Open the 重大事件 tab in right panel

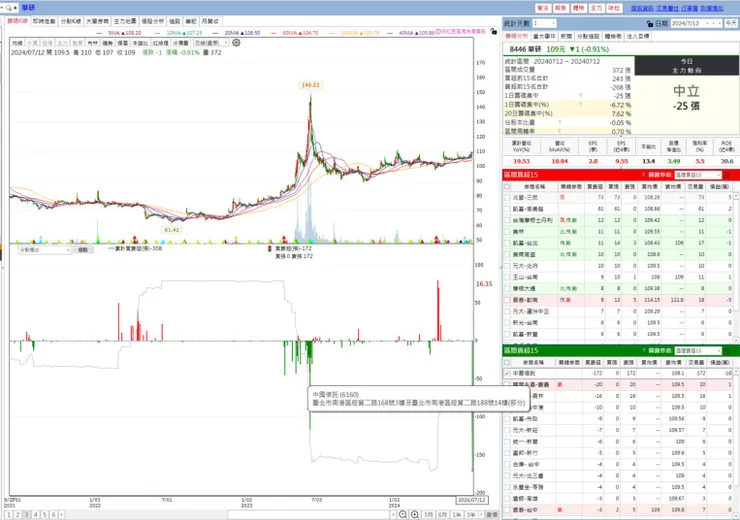click(544, 36)
